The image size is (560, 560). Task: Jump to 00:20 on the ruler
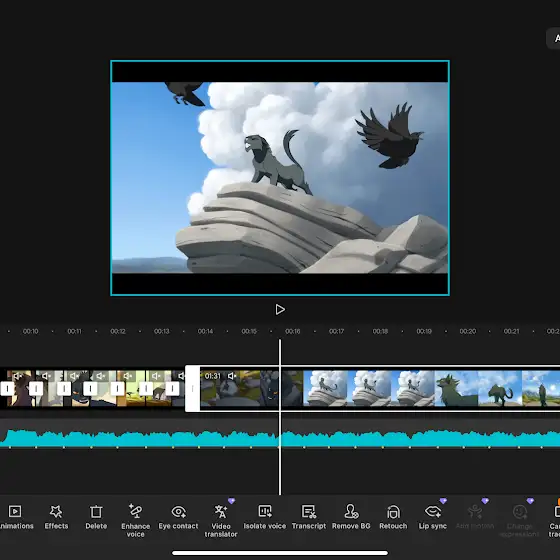[x=468, y=331]
